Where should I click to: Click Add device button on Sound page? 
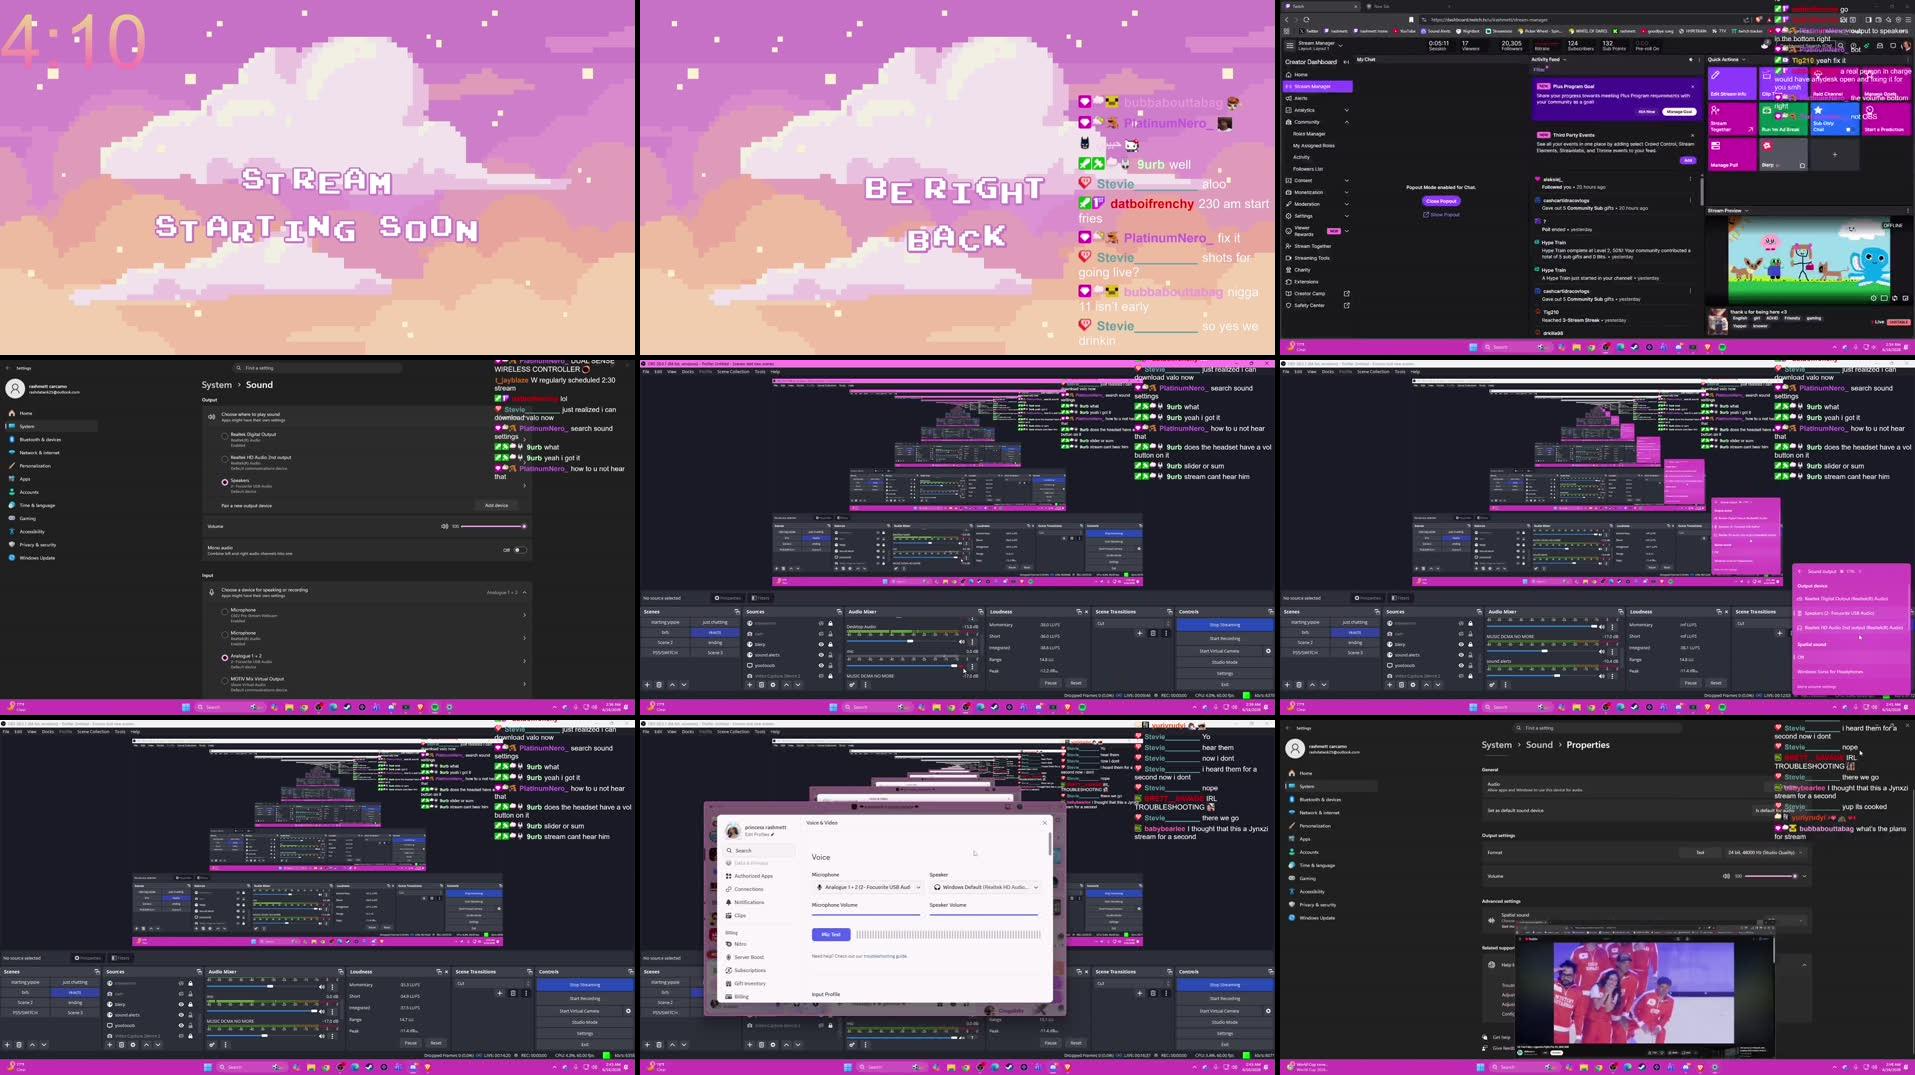[x=496, y=505]
